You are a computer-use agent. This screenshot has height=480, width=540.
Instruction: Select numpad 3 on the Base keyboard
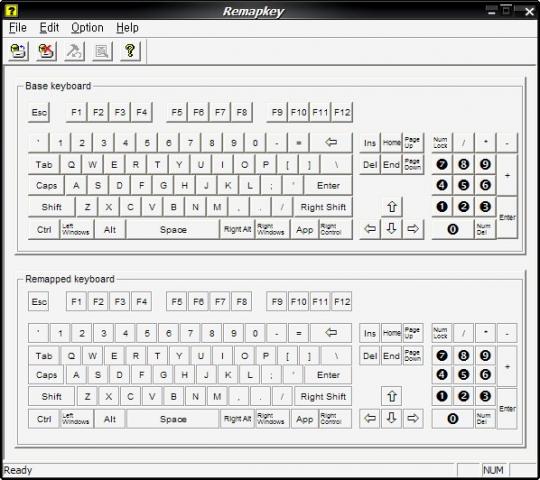pyautogui.click(x=485, y=207)
